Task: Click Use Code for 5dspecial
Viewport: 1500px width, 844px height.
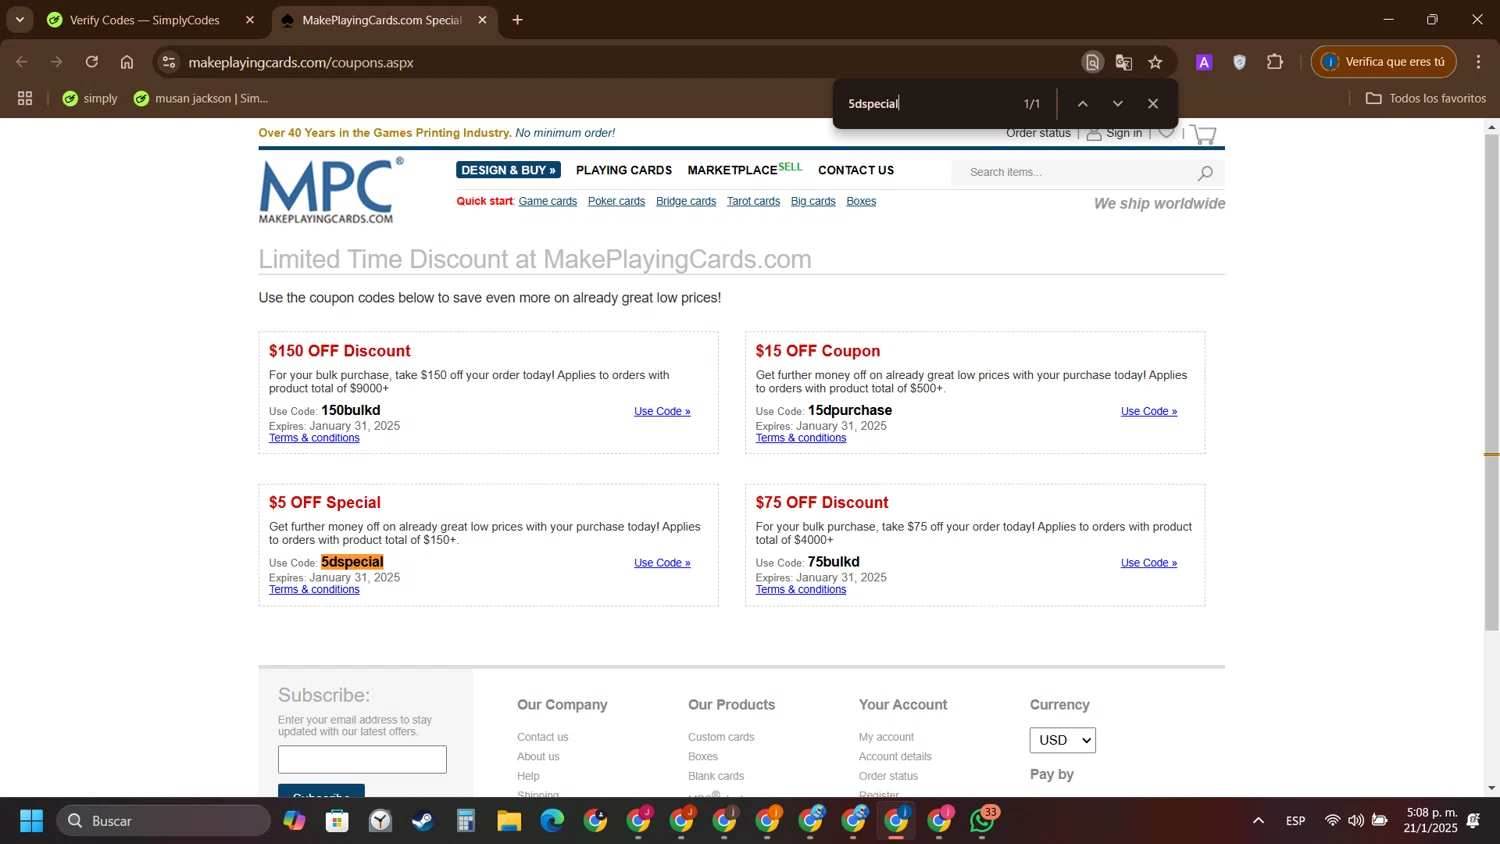Action: 662,563
